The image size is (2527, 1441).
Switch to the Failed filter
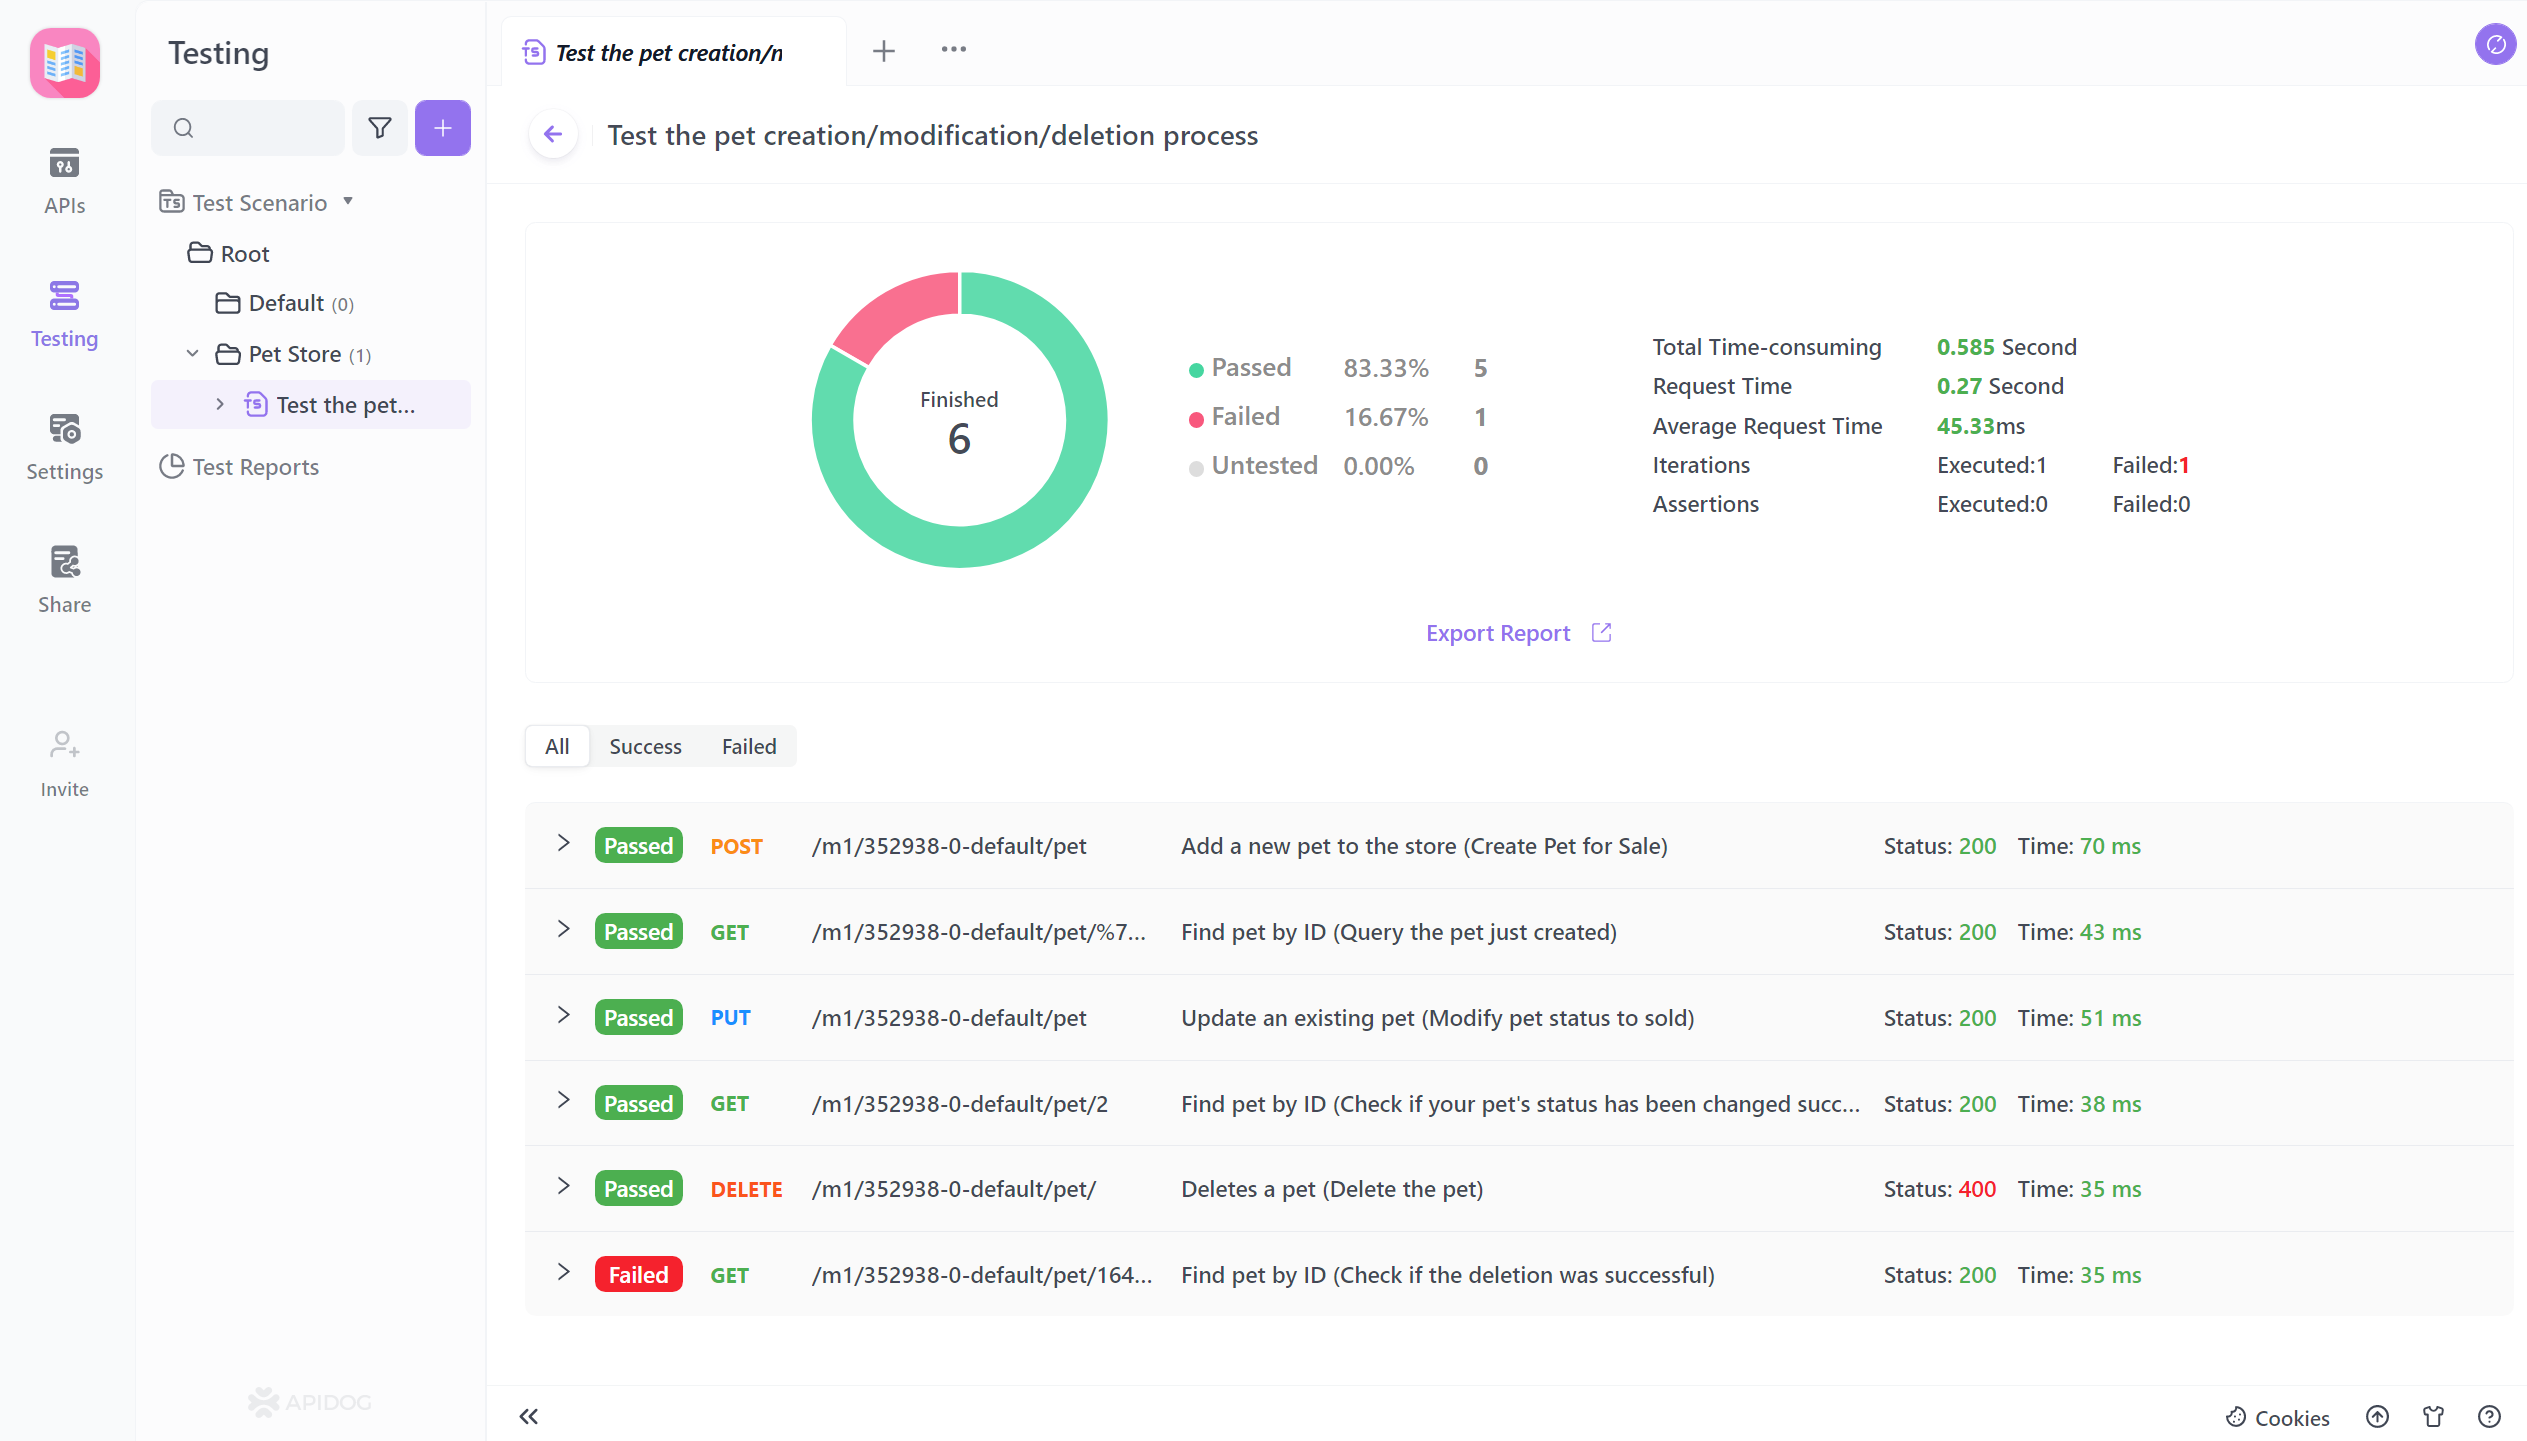click(748, 746)
